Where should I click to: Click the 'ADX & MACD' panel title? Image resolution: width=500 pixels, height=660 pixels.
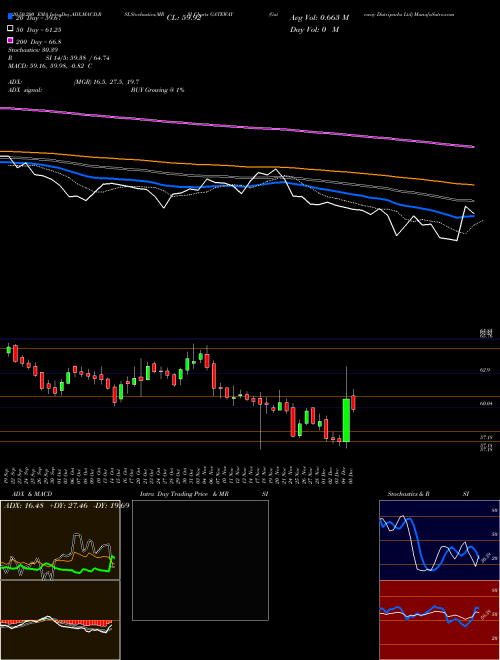coord(32,494)
